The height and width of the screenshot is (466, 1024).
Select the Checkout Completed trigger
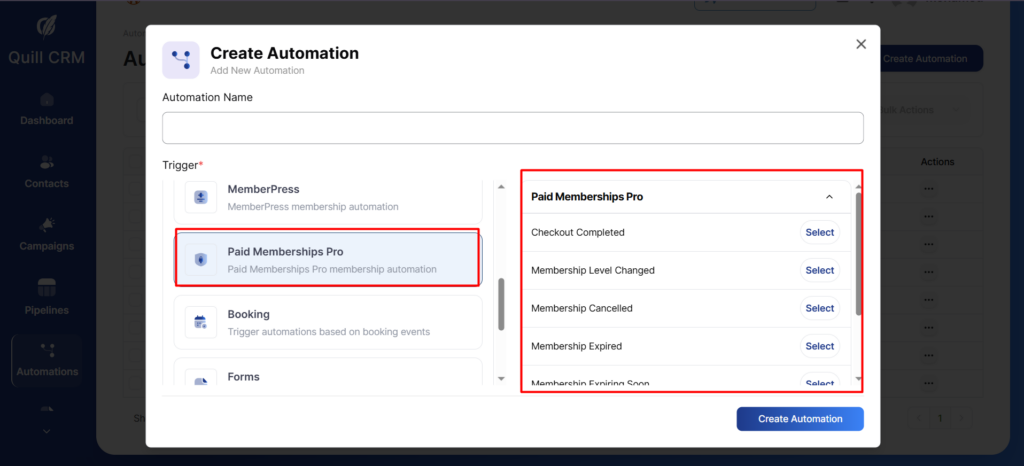[819, 233]
